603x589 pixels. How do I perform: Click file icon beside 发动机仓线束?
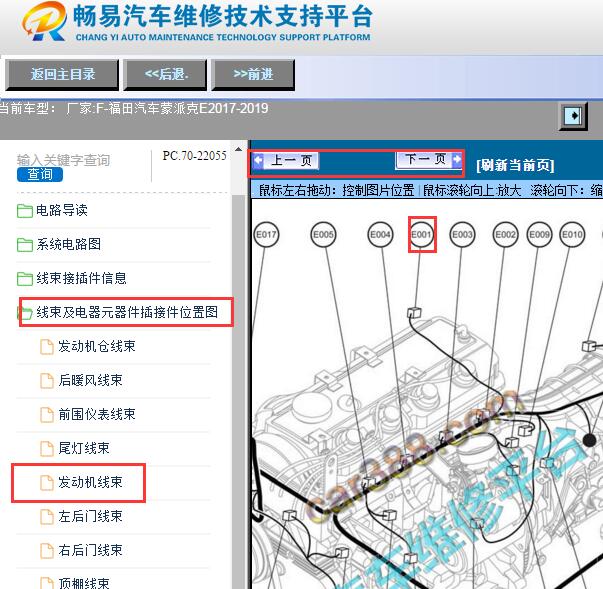47,346
